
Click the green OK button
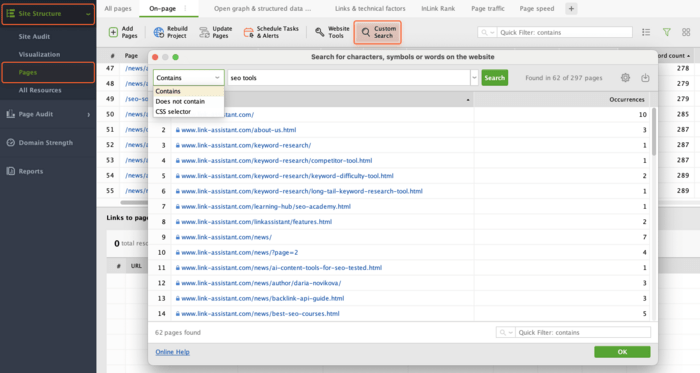click(x=622, y=352)
